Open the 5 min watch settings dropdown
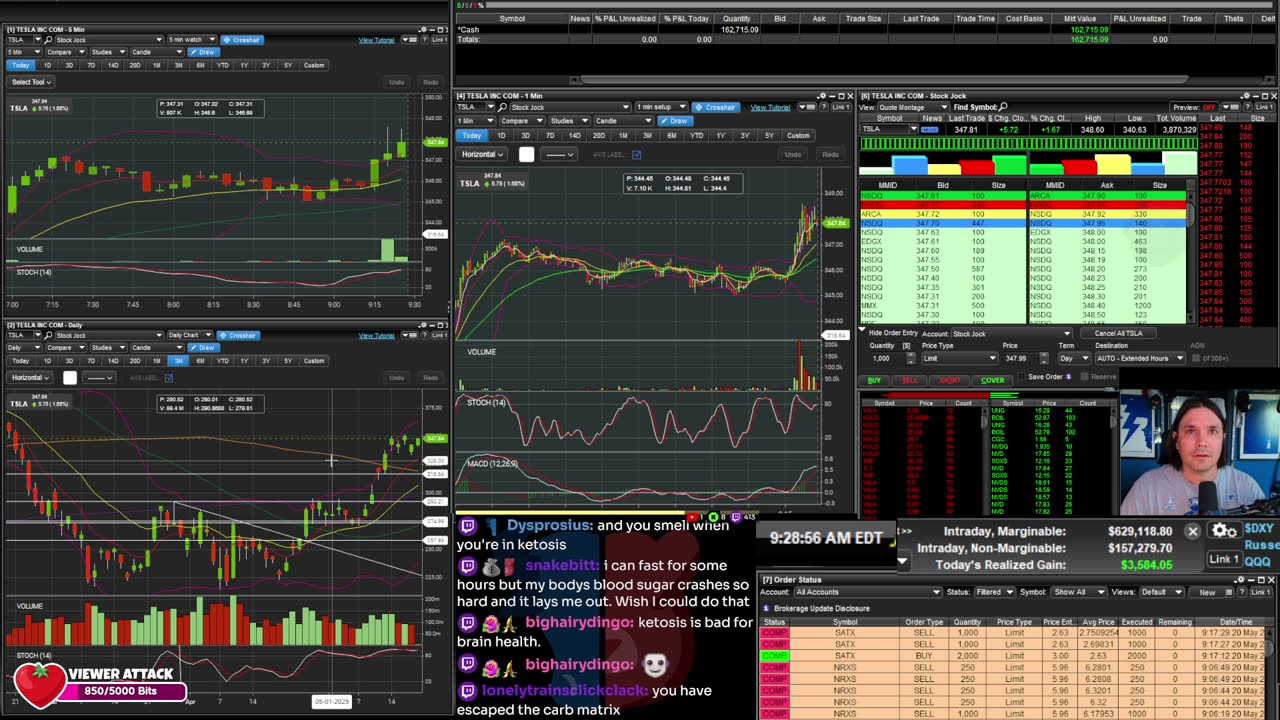Viewport: 1280px width, 720px height. (192, 40)
